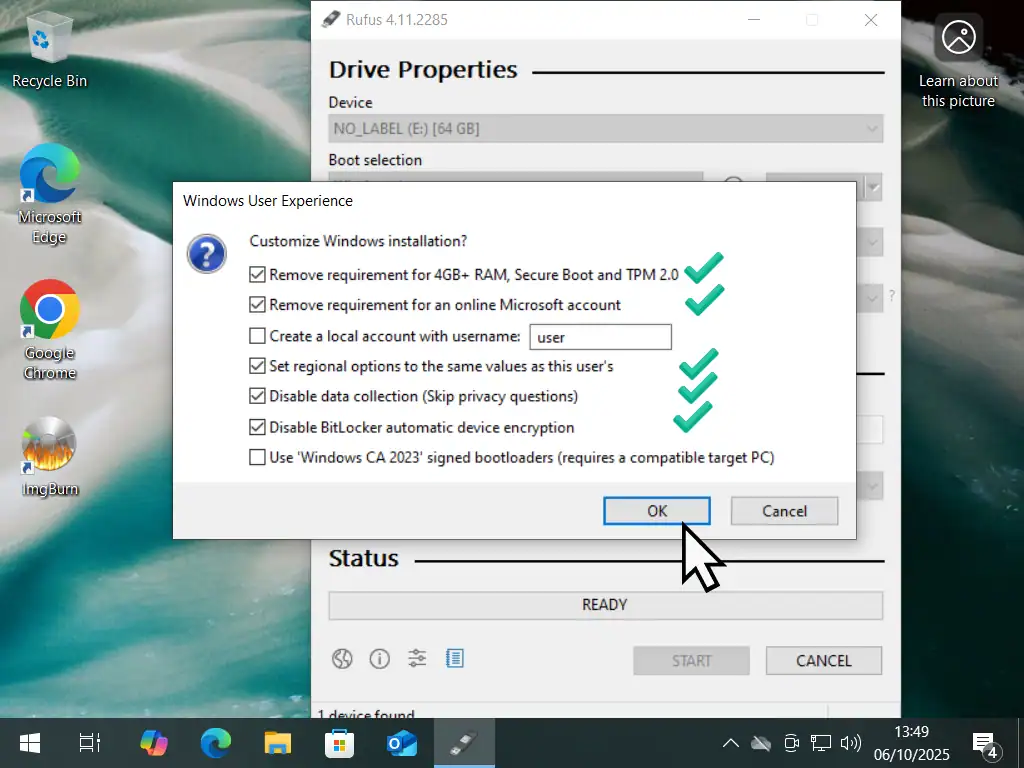Uncheck Remove requirement for 4GB+ RAM option
This screenshot has width=1024, height=768.
coord(258,275)
